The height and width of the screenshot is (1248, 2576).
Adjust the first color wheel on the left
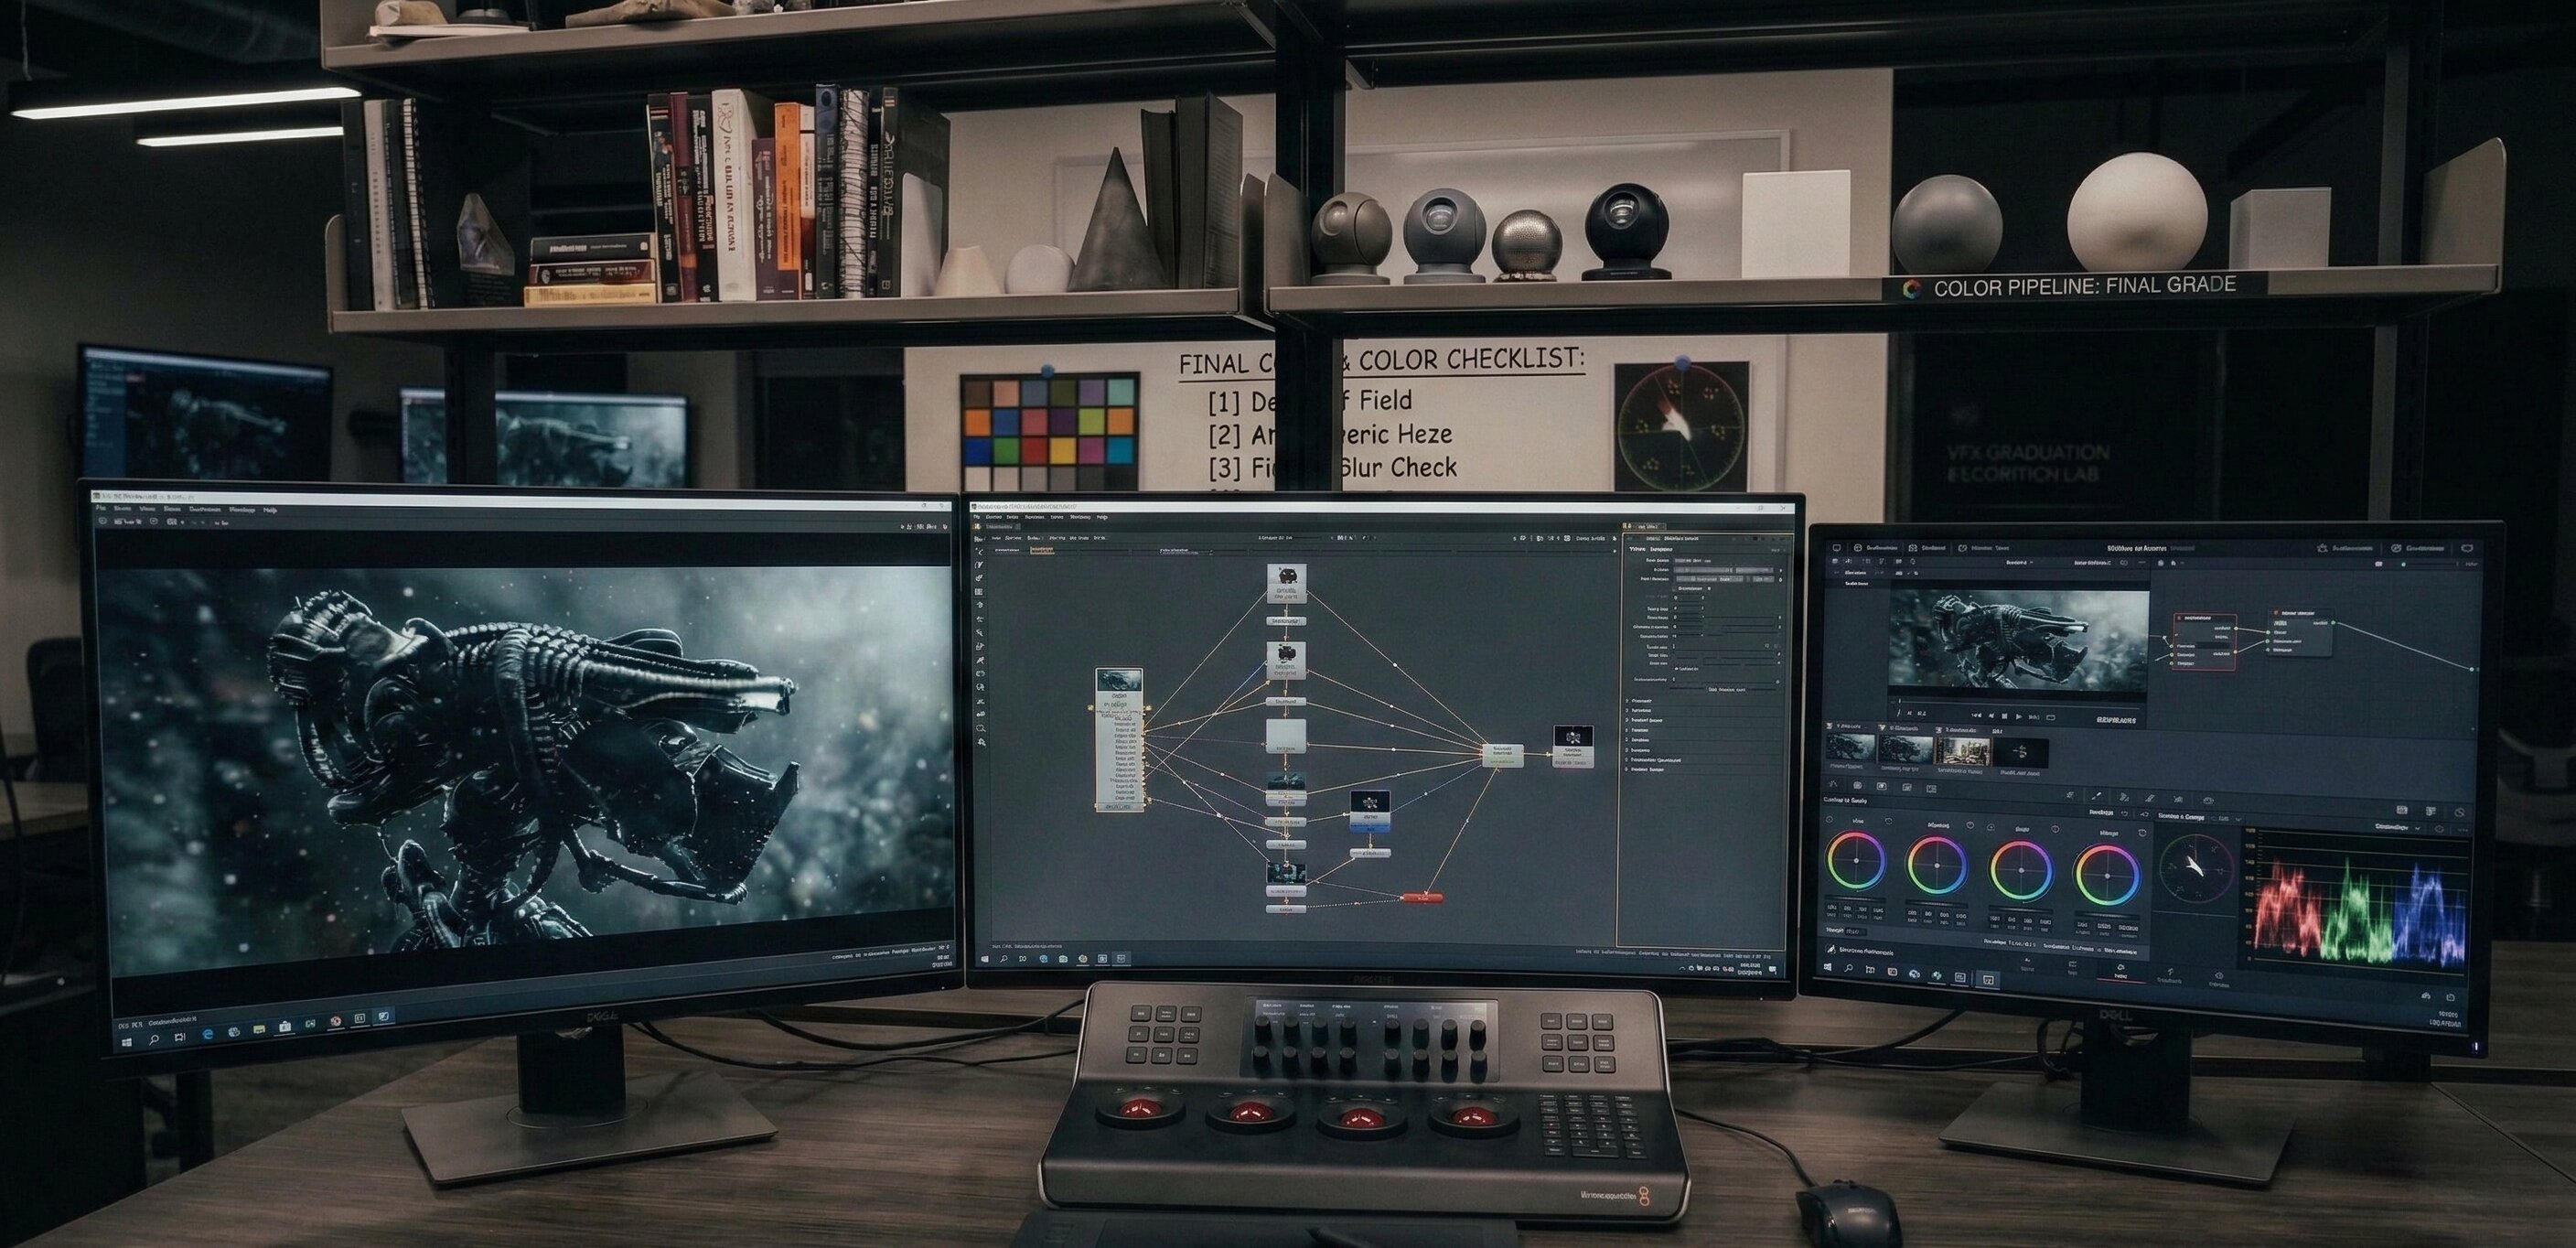point(1857,861)
